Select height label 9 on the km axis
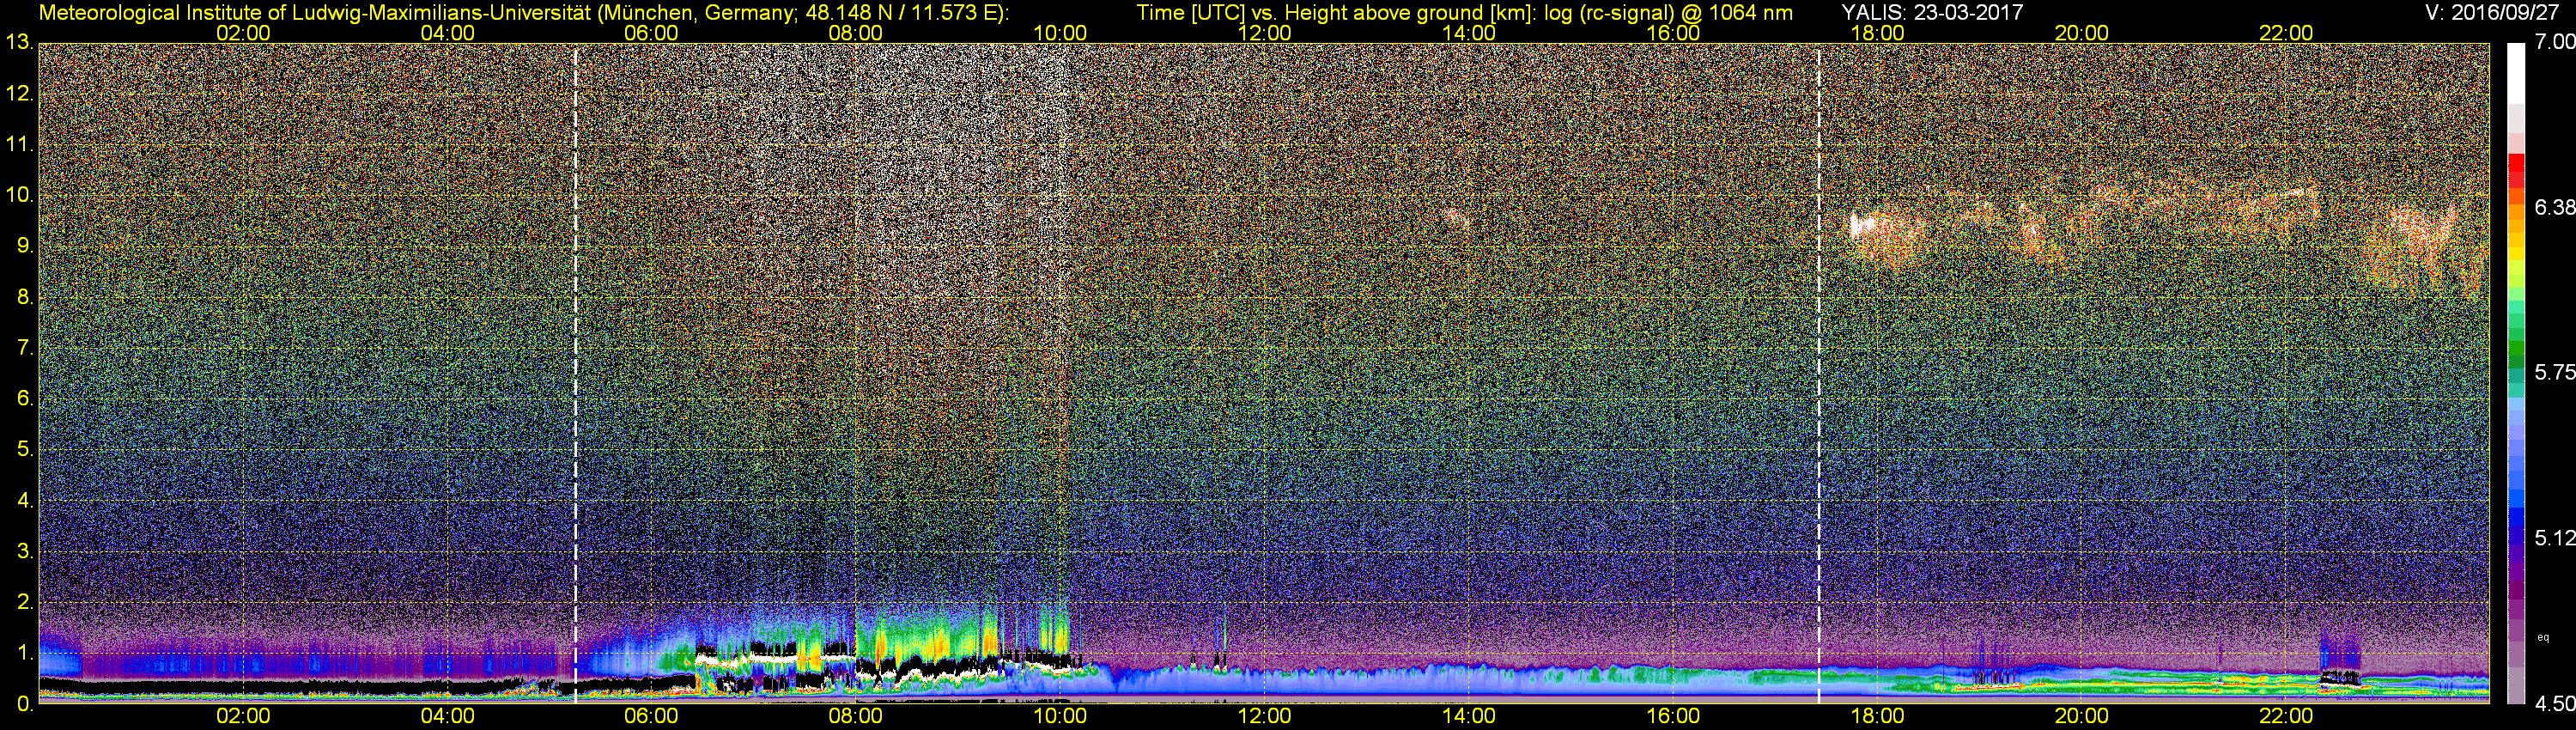The height and width of the screenshot is (730, 2576). point(24,246)
